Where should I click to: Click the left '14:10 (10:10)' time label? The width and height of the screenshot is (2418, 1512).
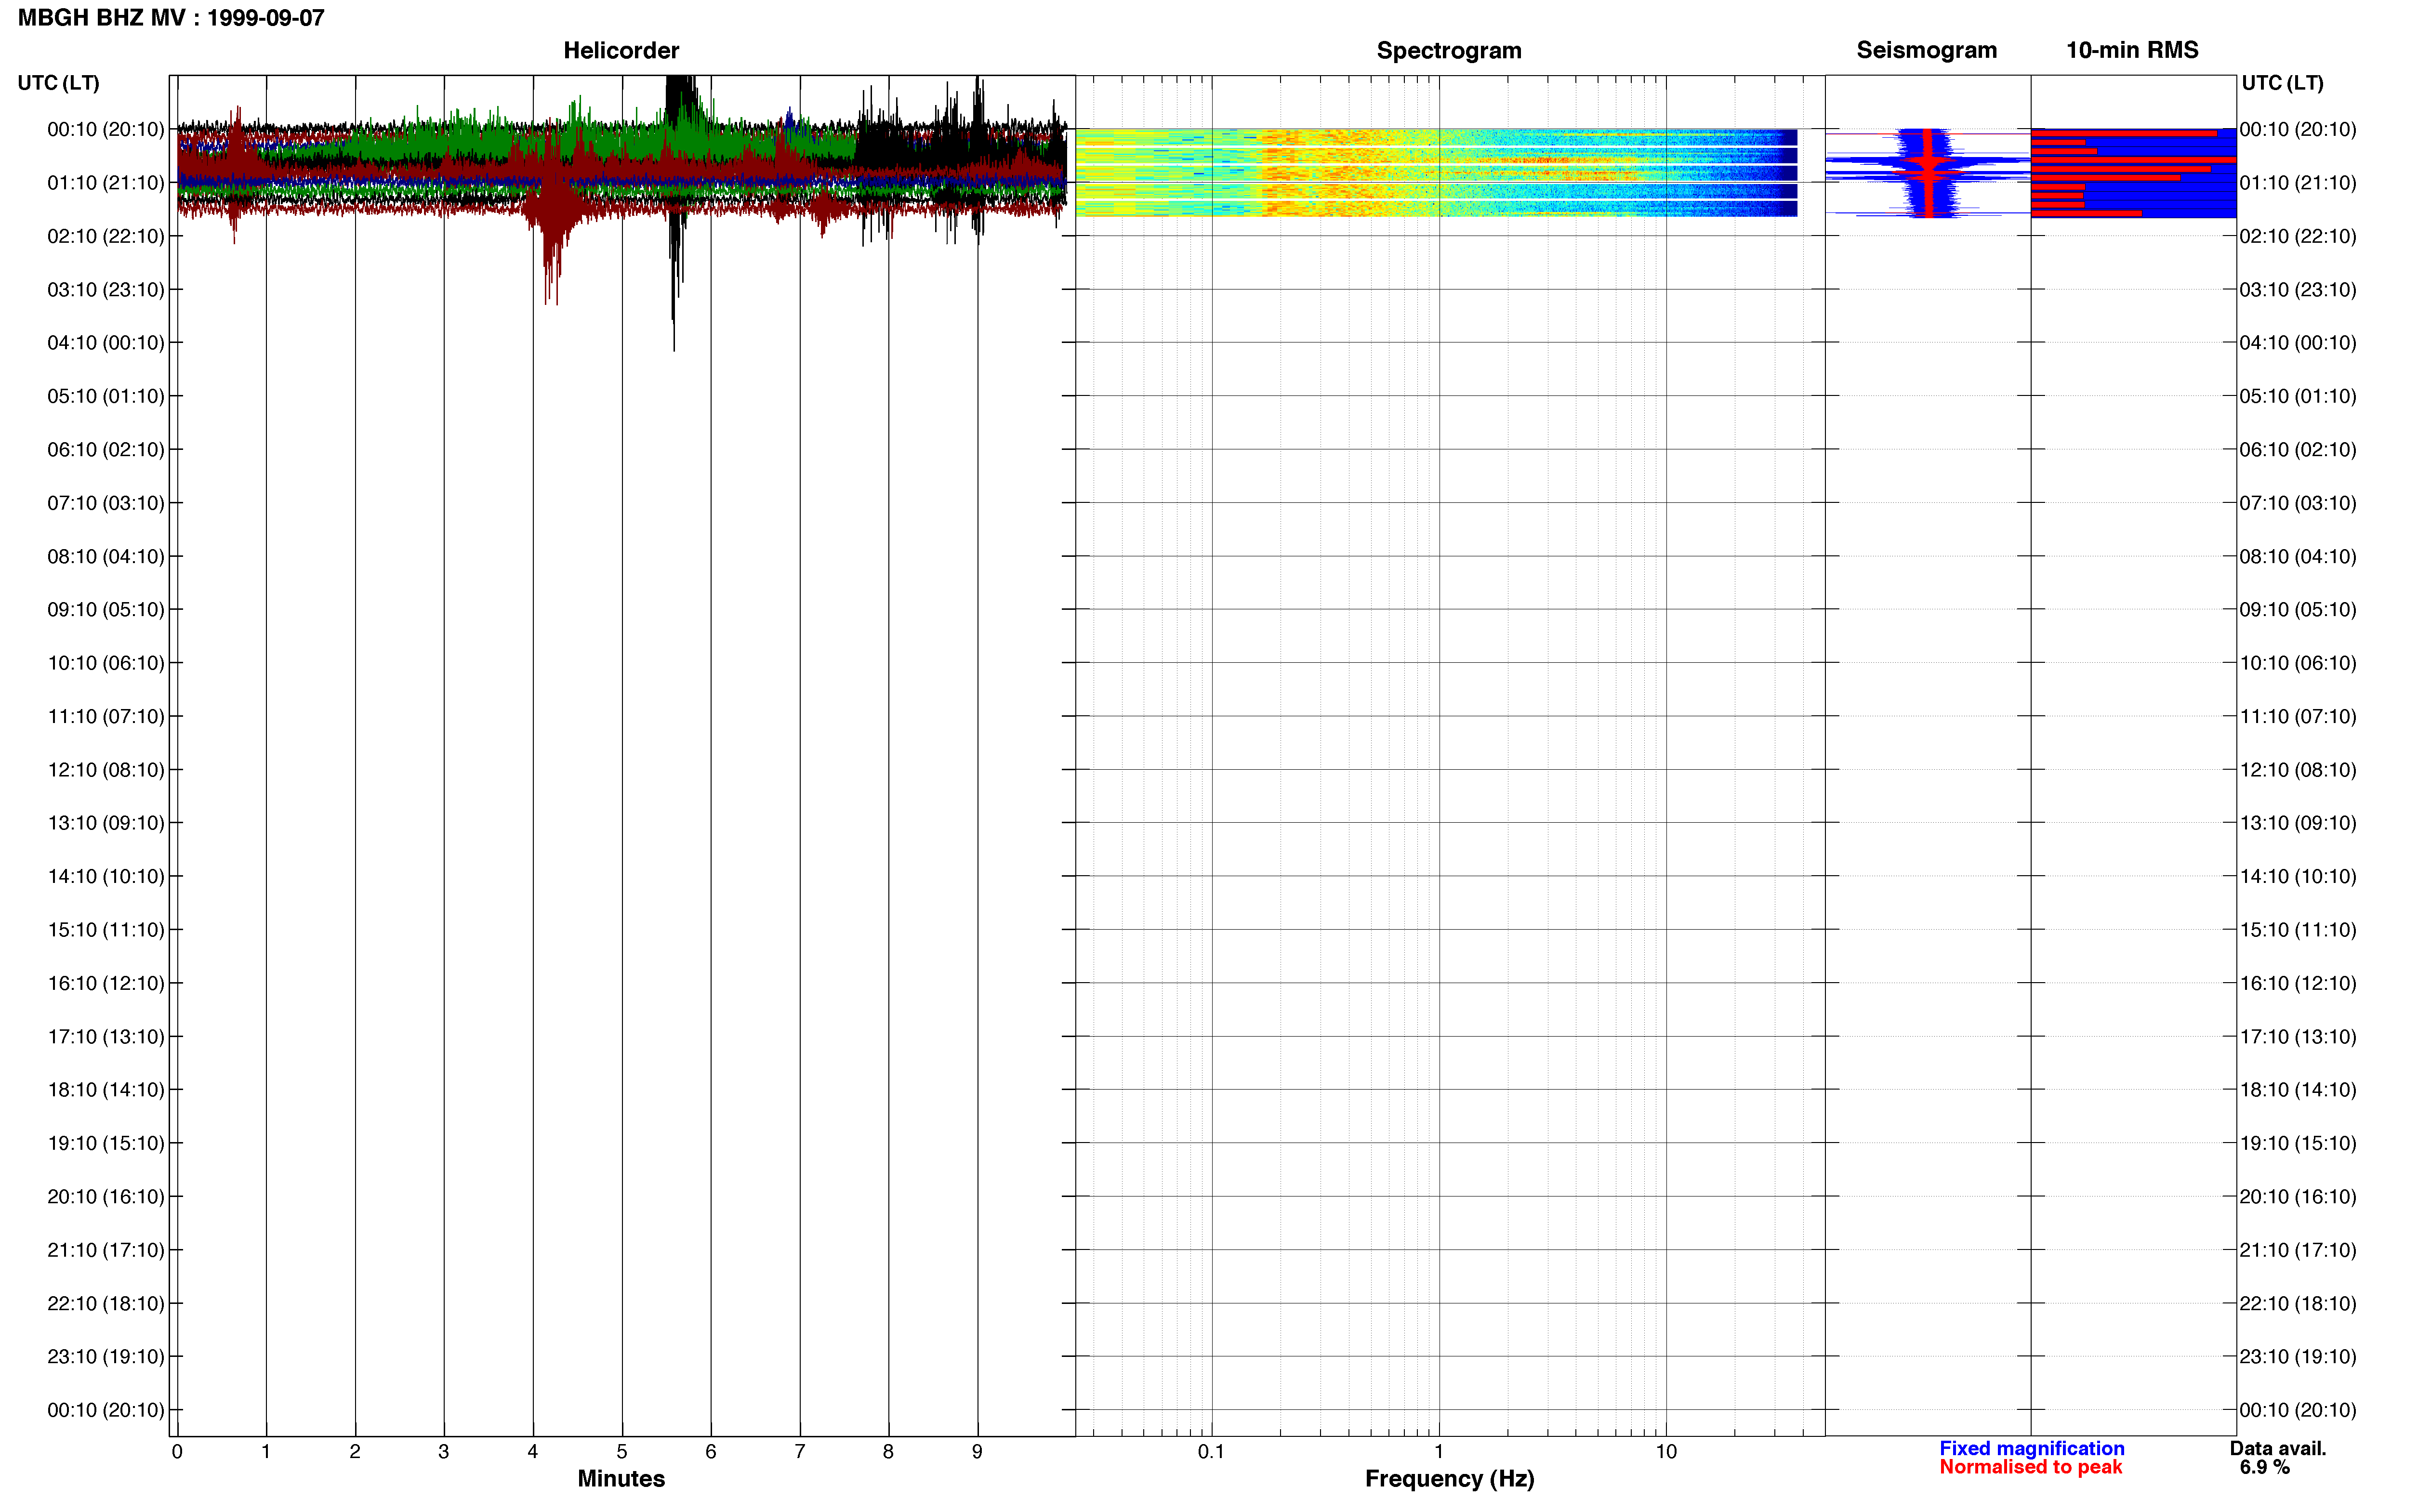click(106, 876)
